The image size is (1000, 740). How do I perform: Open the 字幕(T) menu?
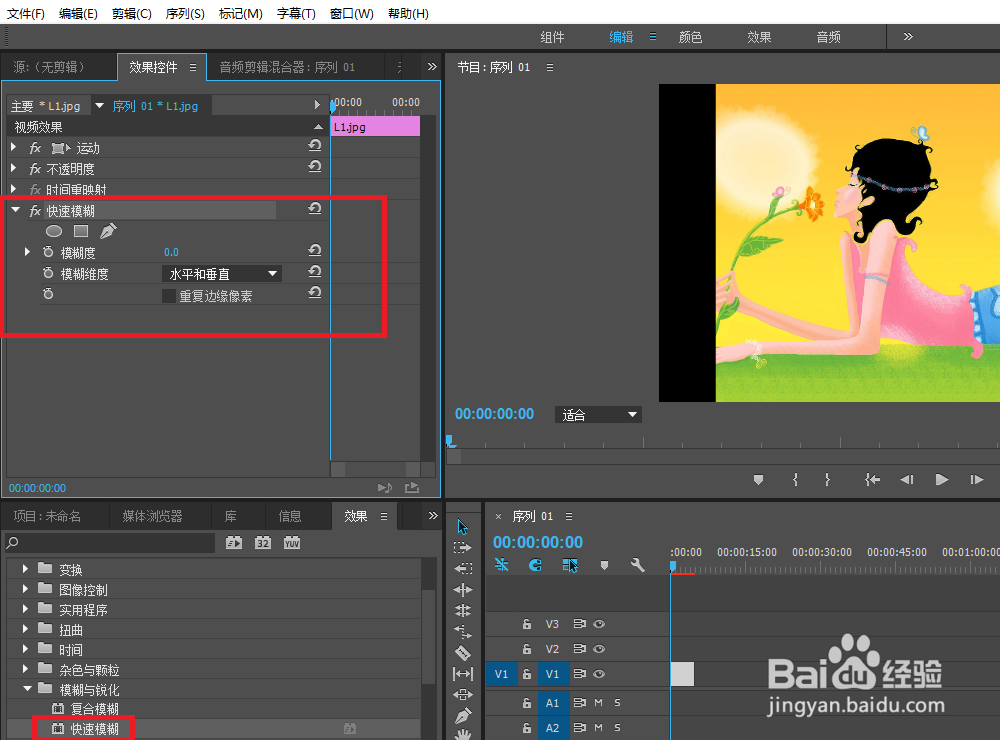(x=296, y=13)
